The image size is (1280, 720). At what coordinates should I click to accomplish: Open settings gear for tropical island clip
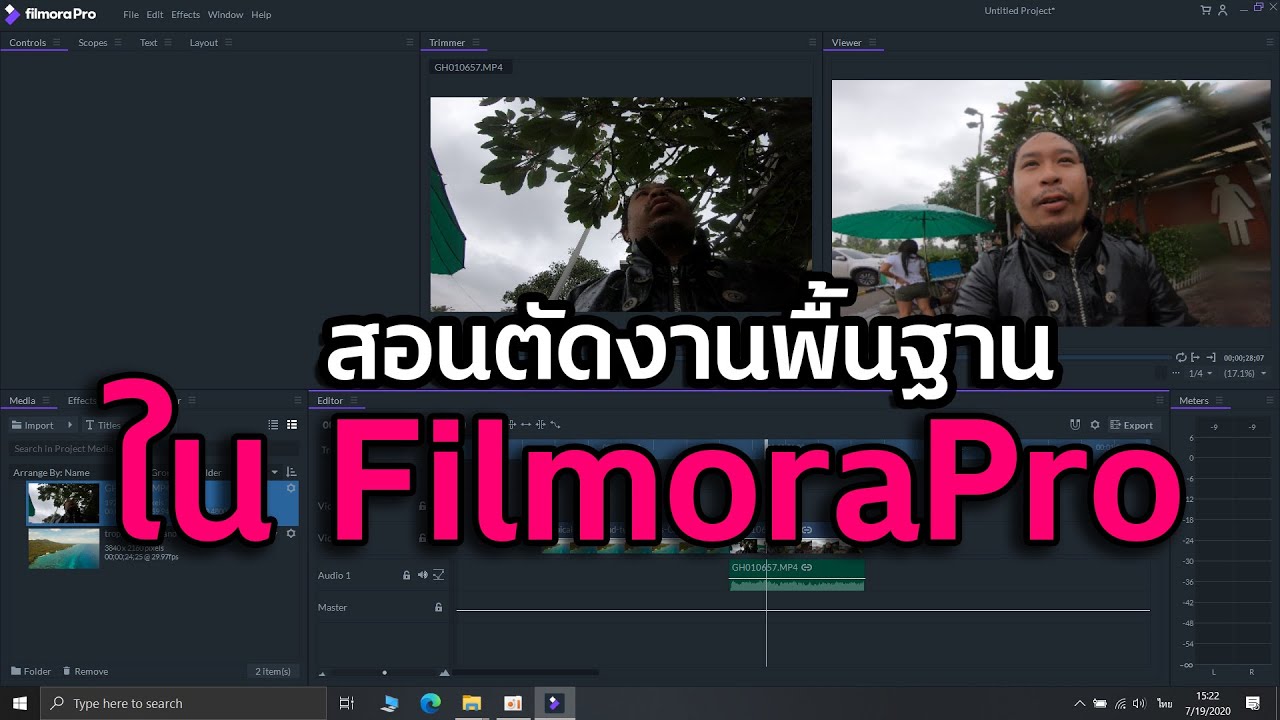(291, 533)
